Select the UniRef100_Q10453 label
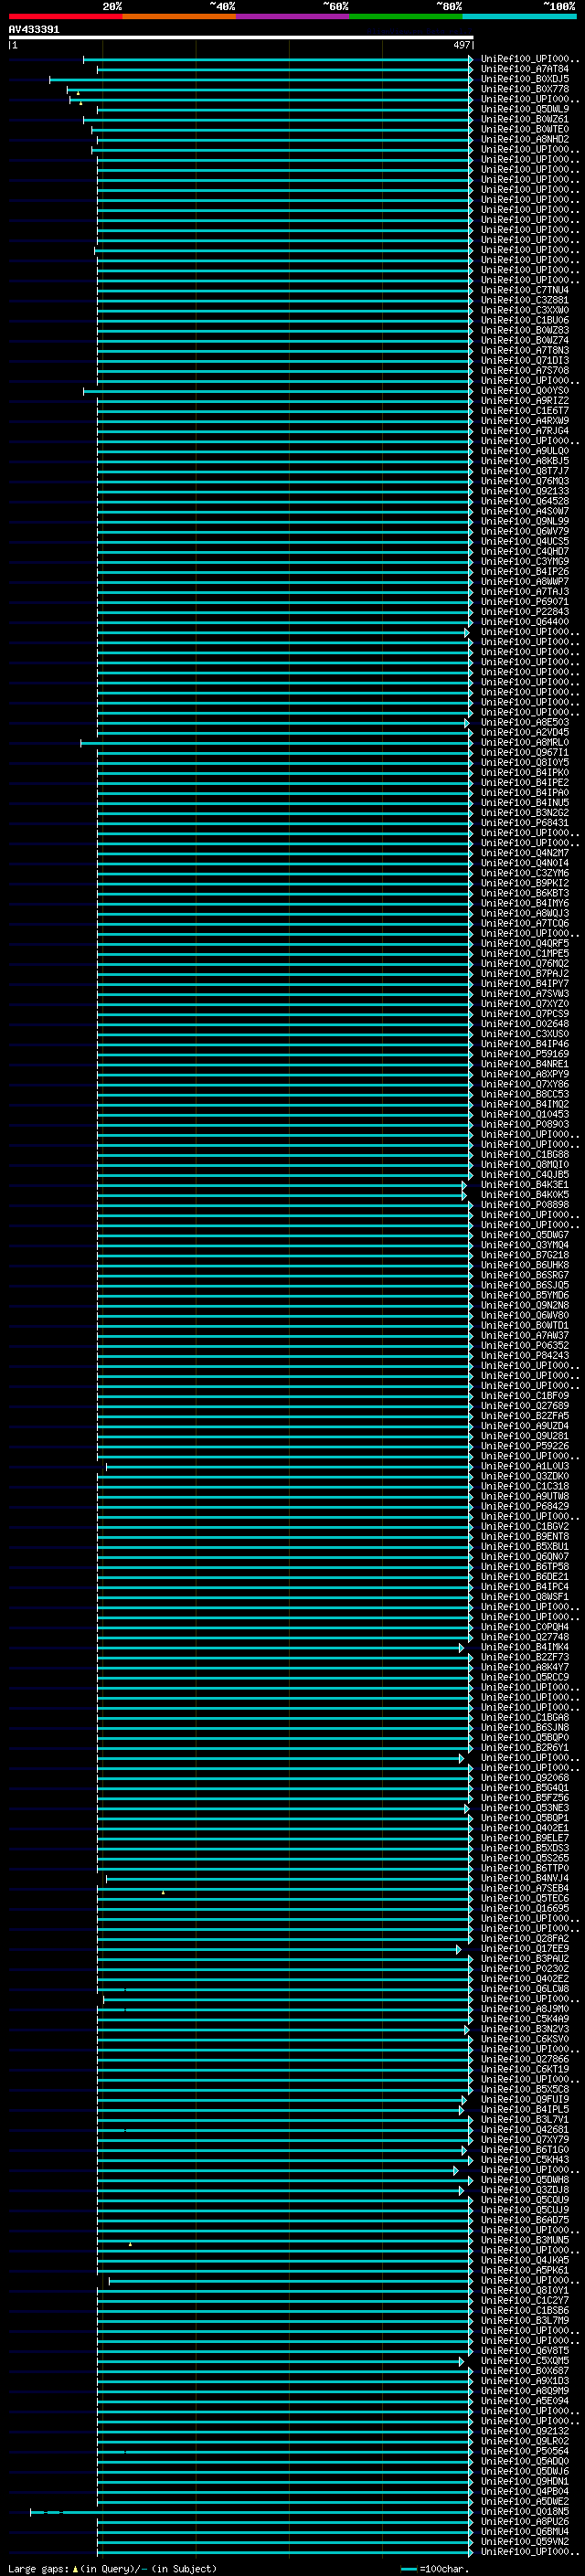Image resolution: width=585 pixels, height=2576 pixels. pos(524,1114)
